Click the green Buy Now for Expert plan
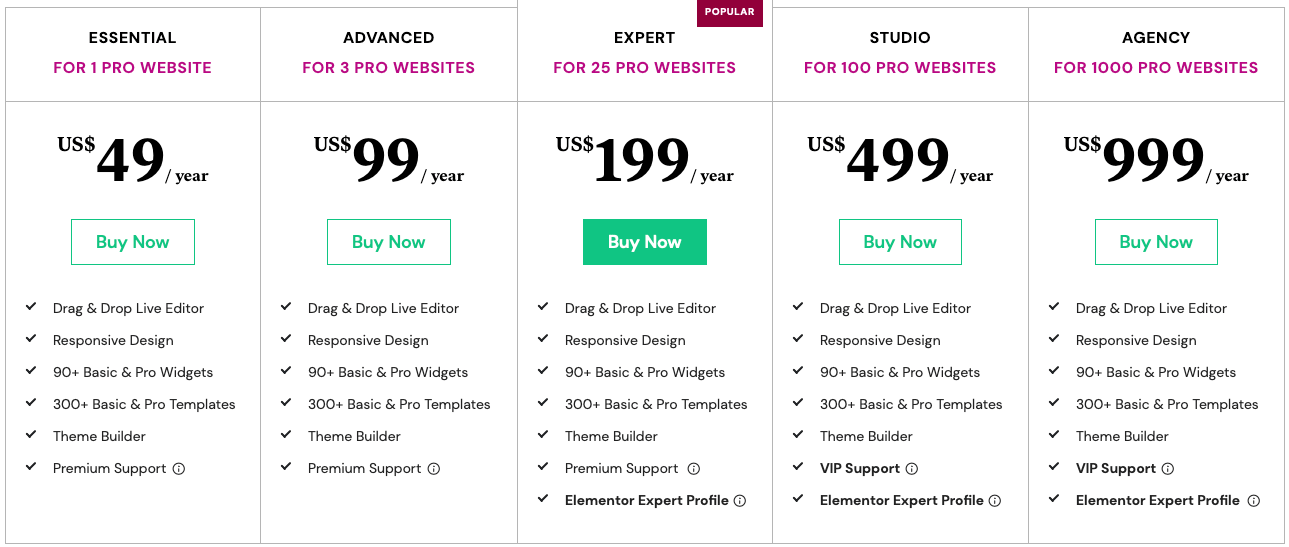Viewport: 1289px width, 547px height. (x=645, y=242)
